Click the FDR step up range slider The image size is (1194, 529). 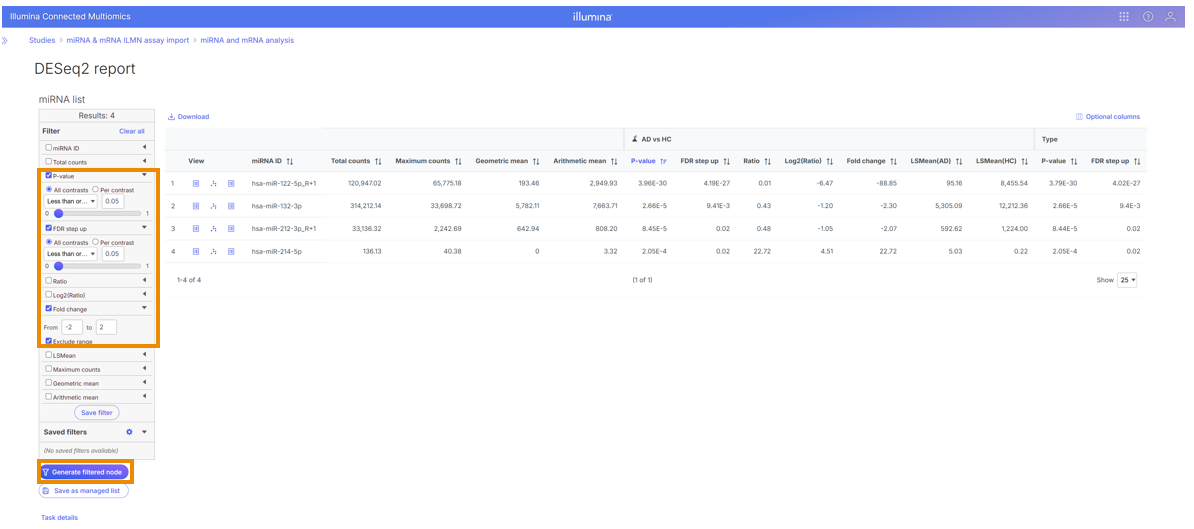pos(98,266)
